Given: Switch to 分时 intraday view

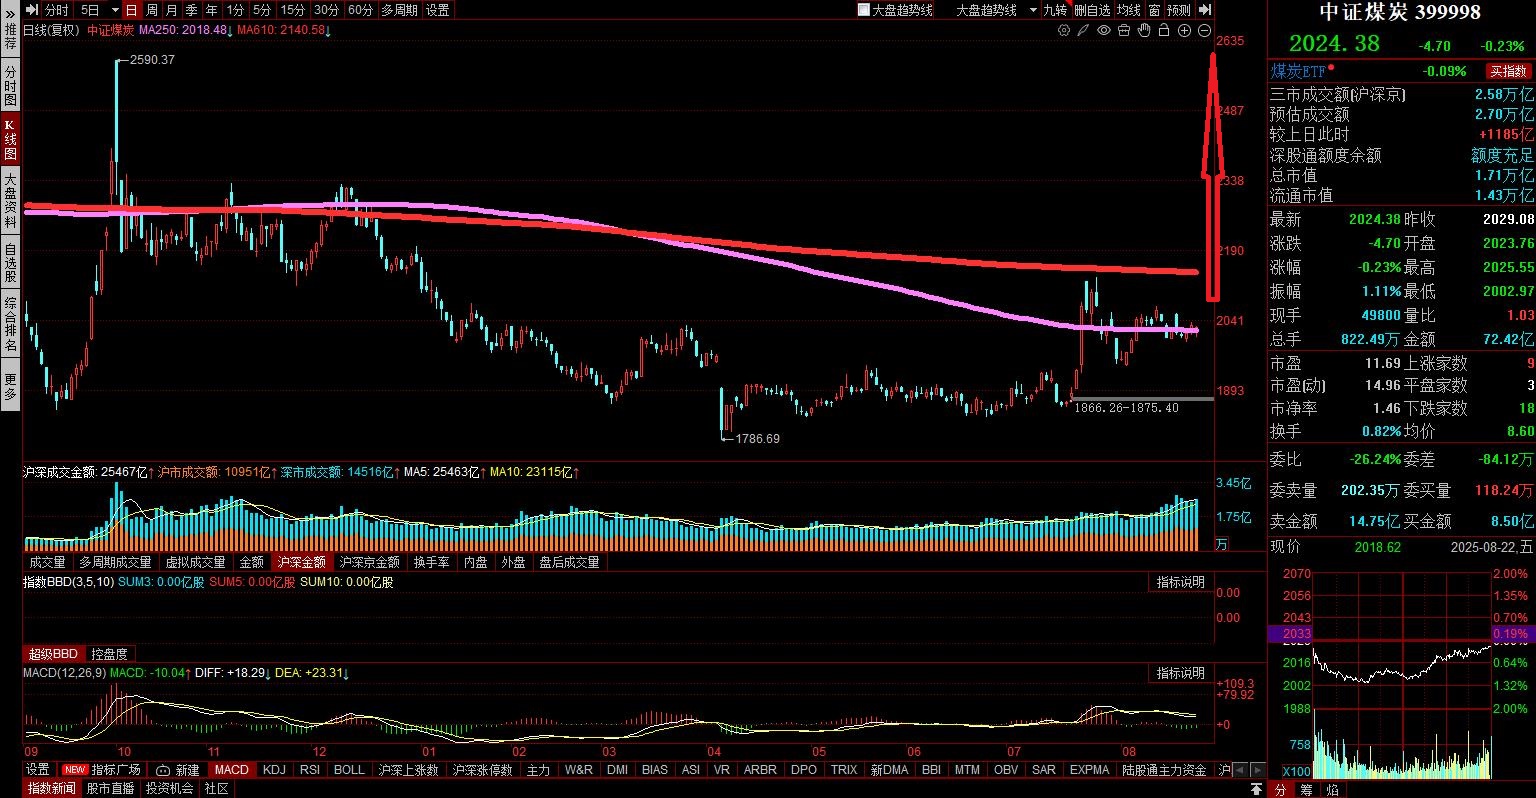Looking at the screenshot, I should (57, 10).
